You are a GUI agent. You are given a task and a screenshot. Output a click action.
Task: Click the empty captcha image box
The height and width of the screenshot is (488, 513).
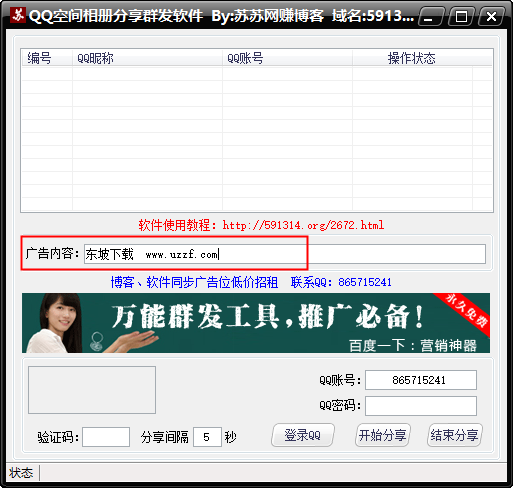pyautogui.click(x=92, y=390)
